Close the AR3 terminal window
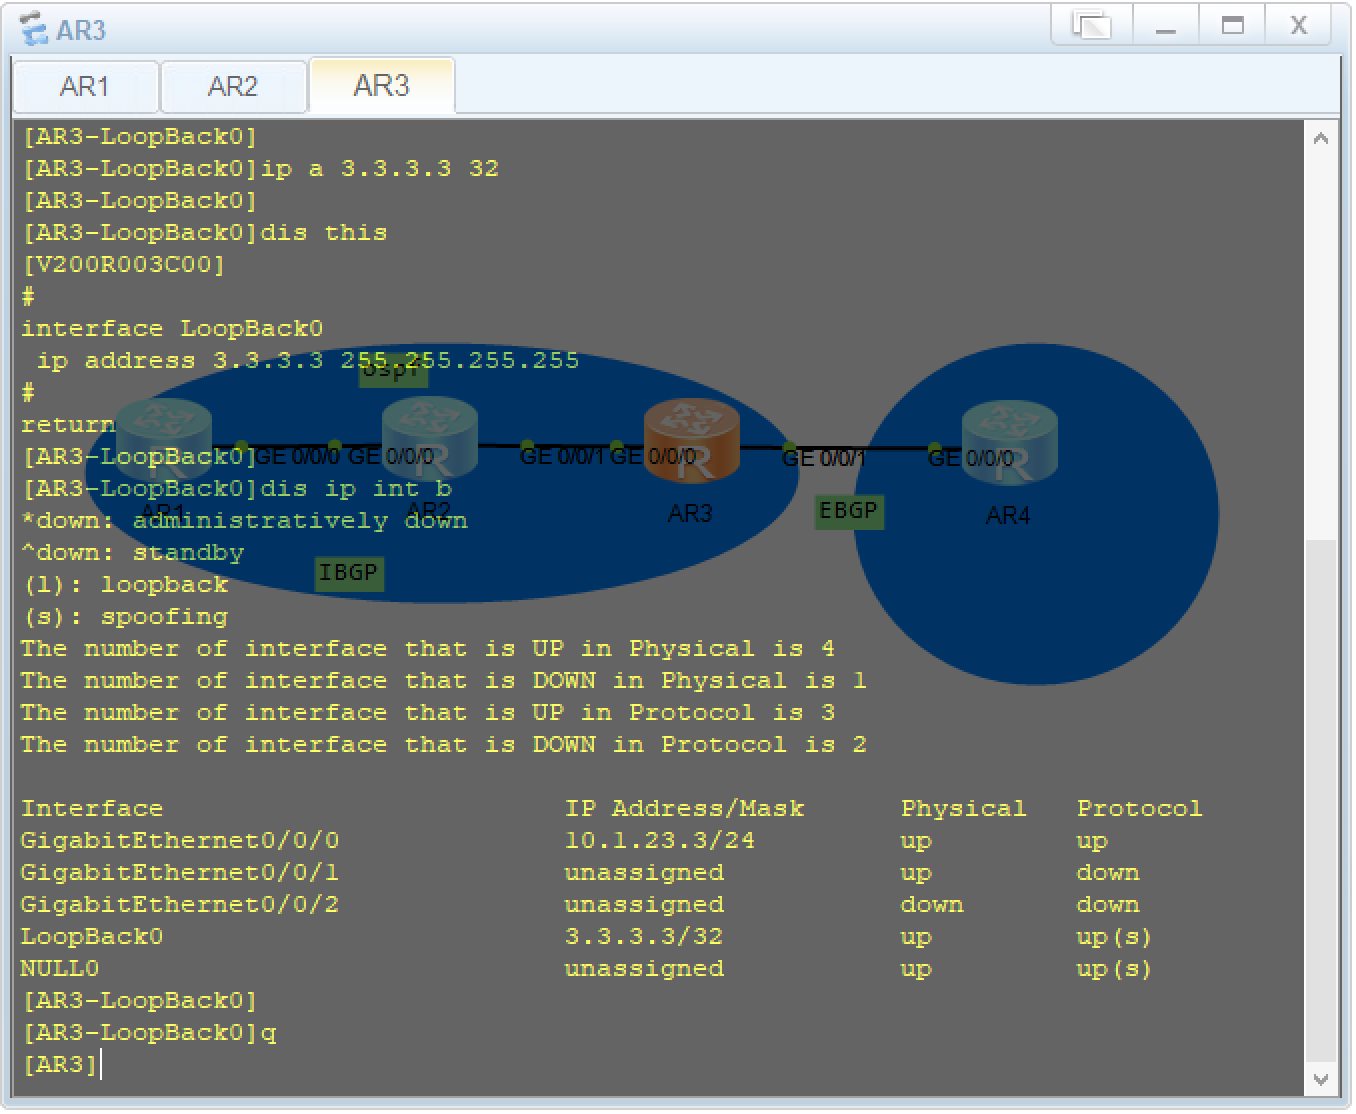This screenshot has height=1114, width=1356. pyautogui.click(x=1299, y=25)
